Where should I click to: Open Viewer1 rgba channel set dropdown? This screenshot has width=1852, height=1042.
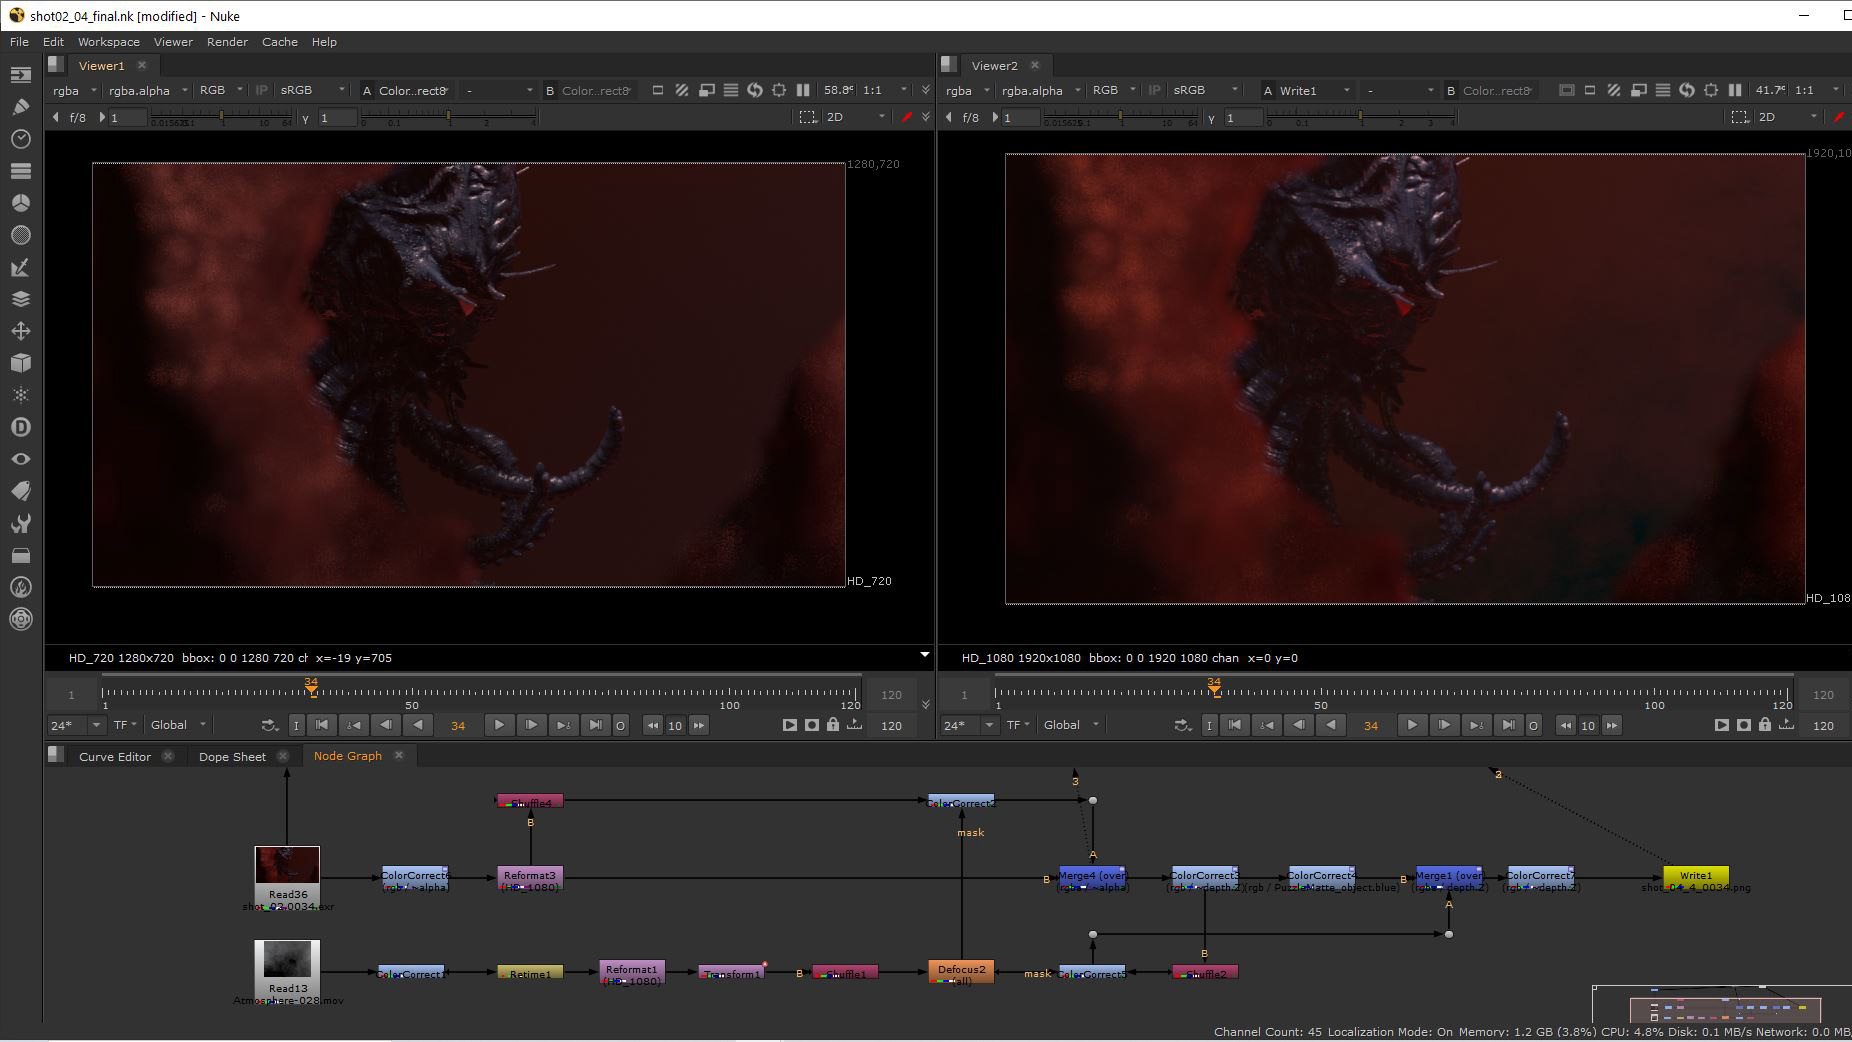pos(74,90)
